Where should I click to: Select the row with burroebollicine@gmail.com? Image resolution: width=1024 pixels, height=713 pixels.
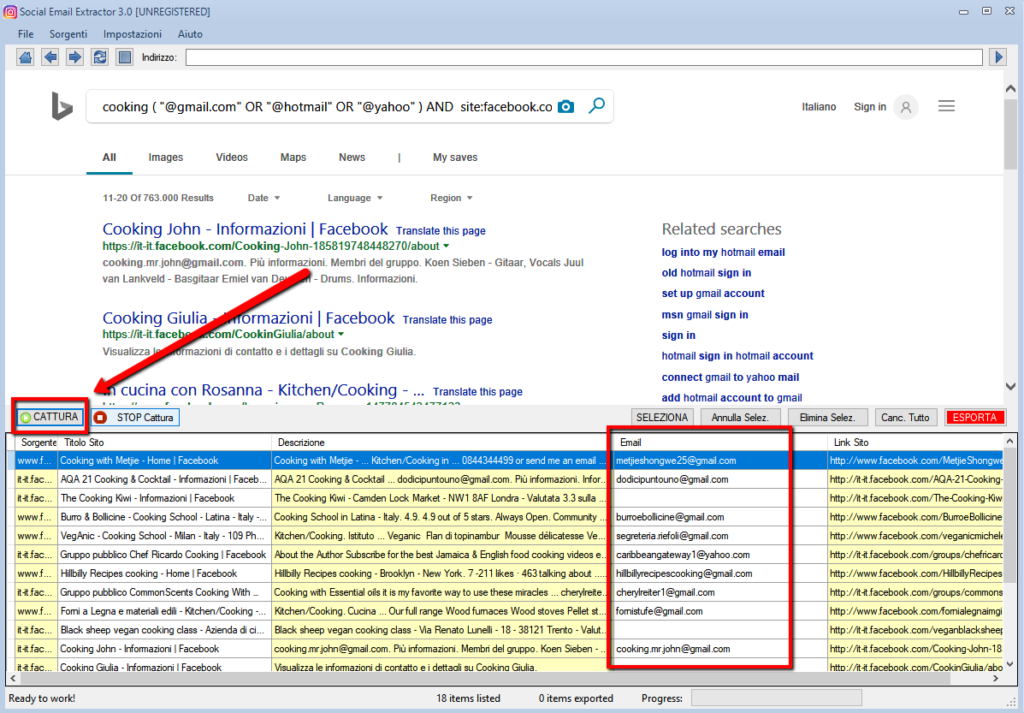point(509,517)
